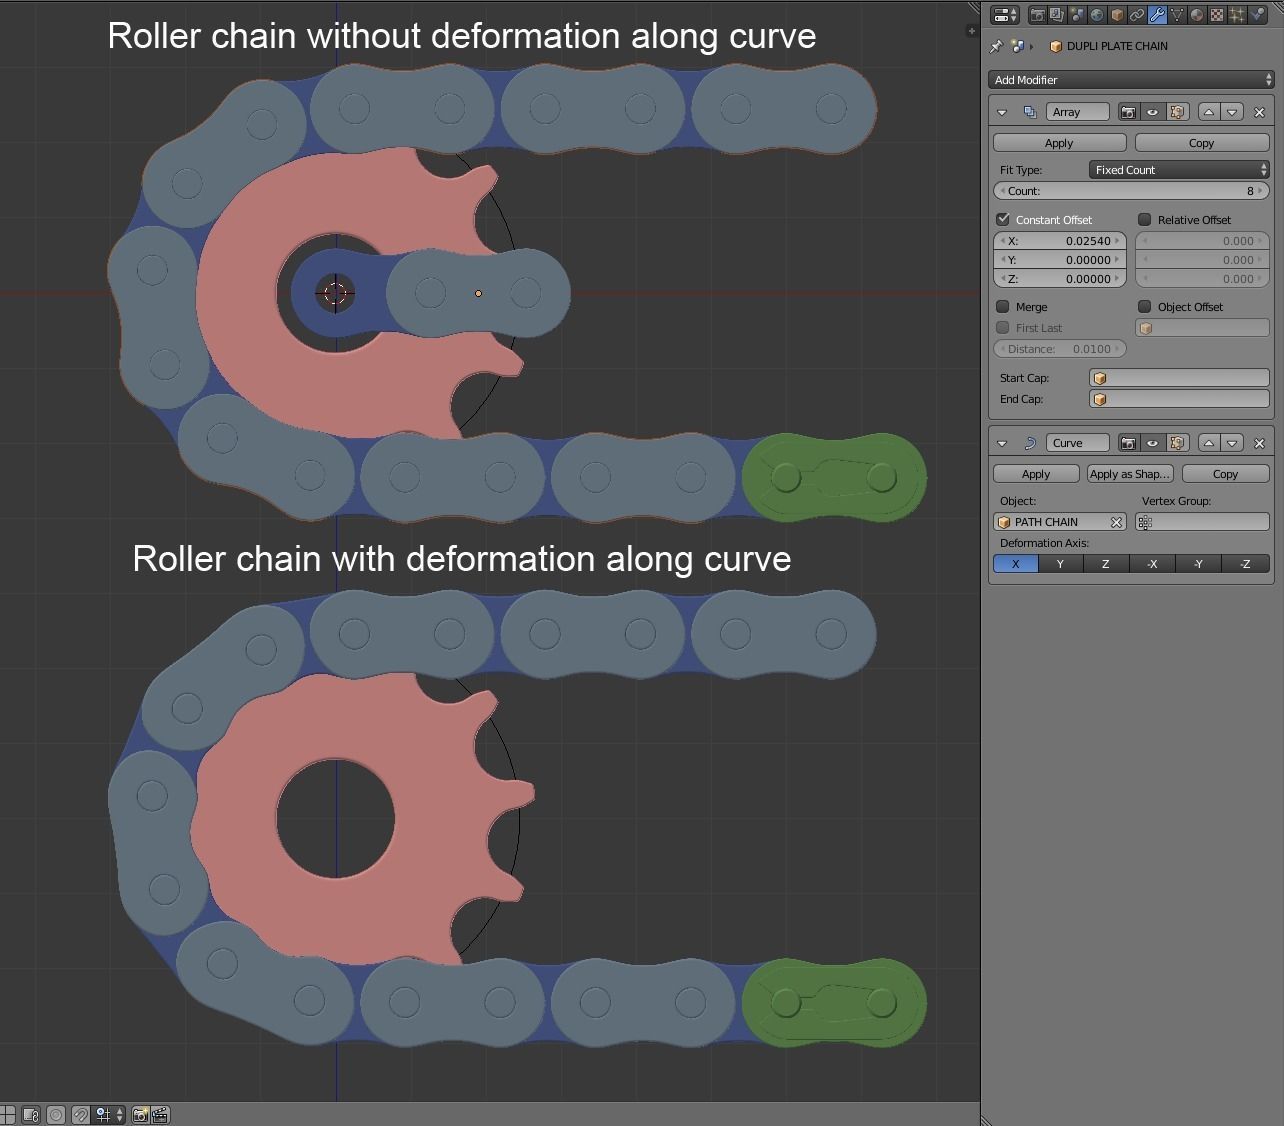The width and height of the screenshot is (1284, 1126).
Task: Open the Render properties tab
Action: point(1038,15)
